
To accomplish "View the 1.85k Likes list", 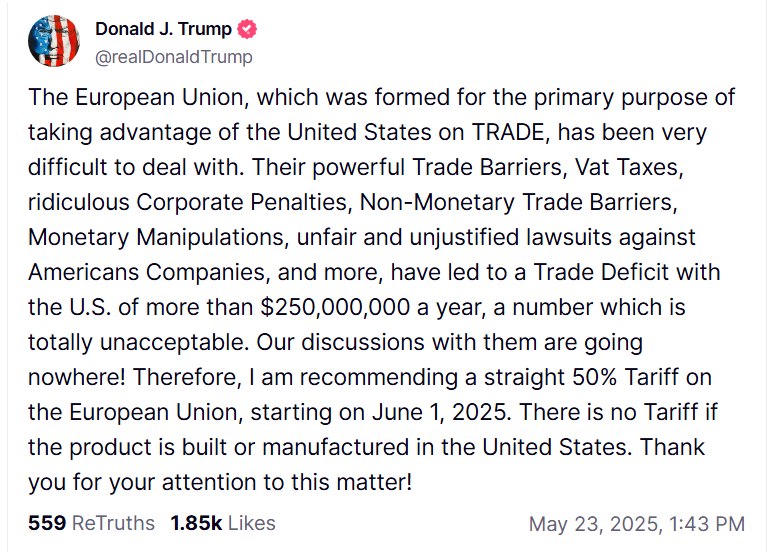I will tap(223, 523).
